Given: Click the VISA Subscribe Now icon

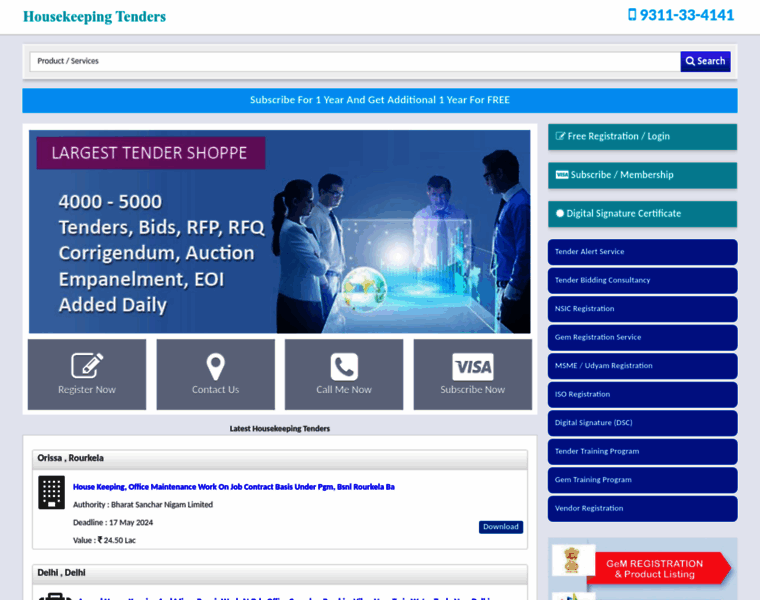Looking at the screenshot, I should tap(473, 366).
